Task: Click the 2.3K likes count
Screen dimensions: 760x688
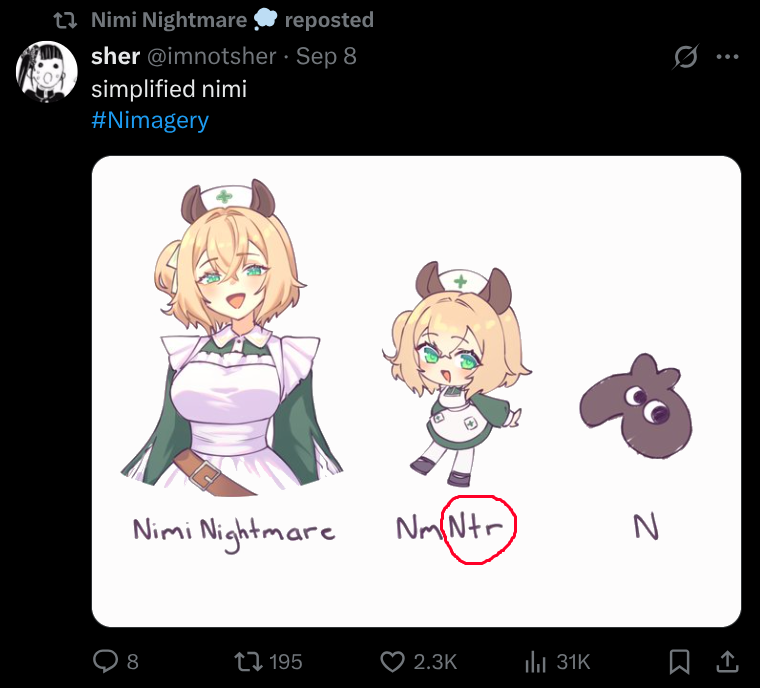Action: pos(435,661)
